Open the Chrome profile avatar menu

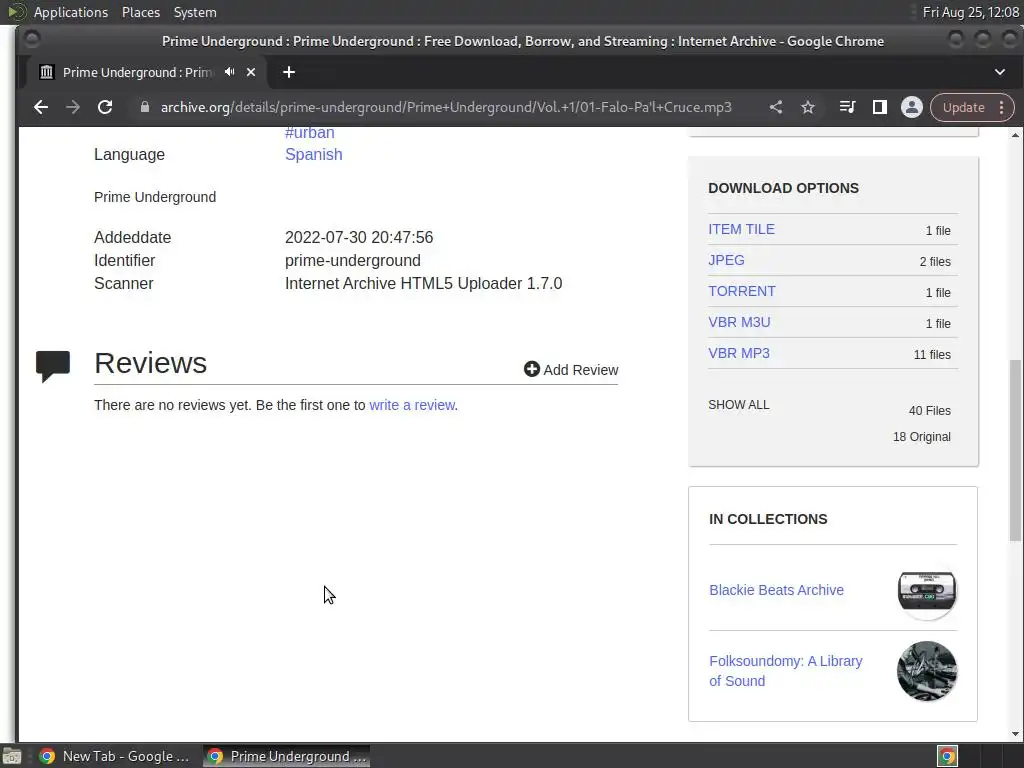[x=912, y=107]
